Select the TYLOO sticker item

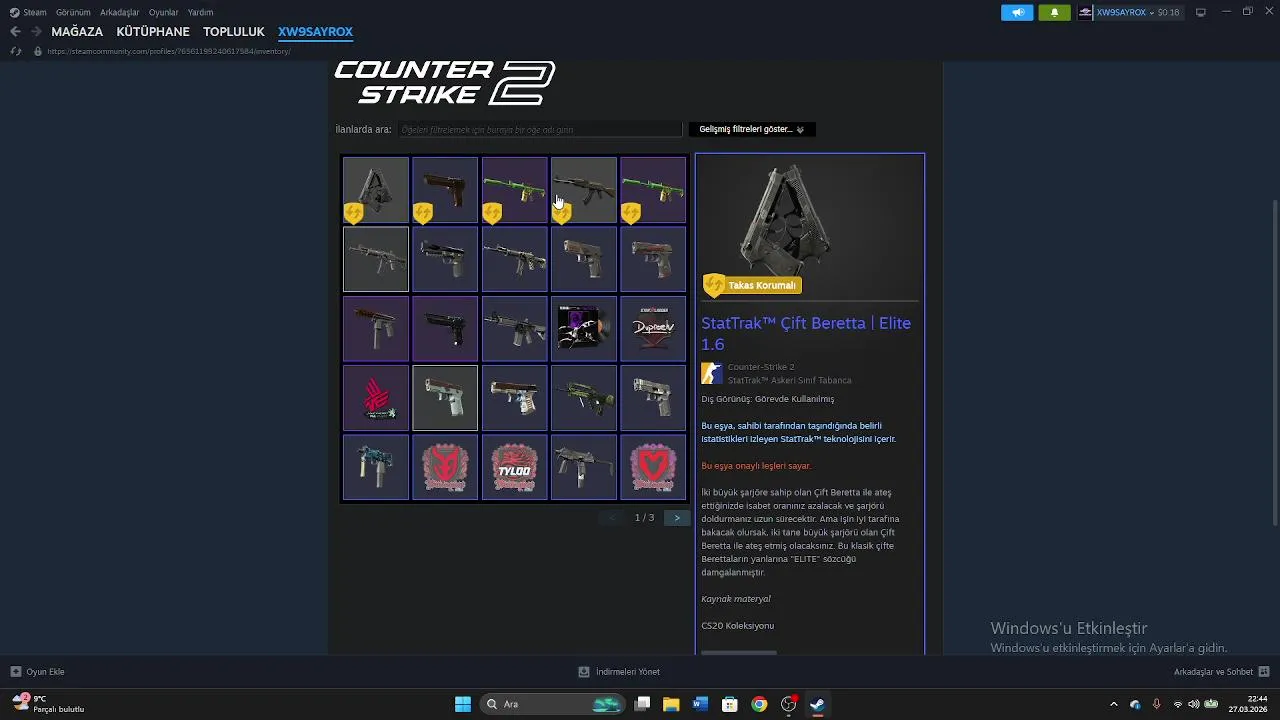[x=514, y=467]
